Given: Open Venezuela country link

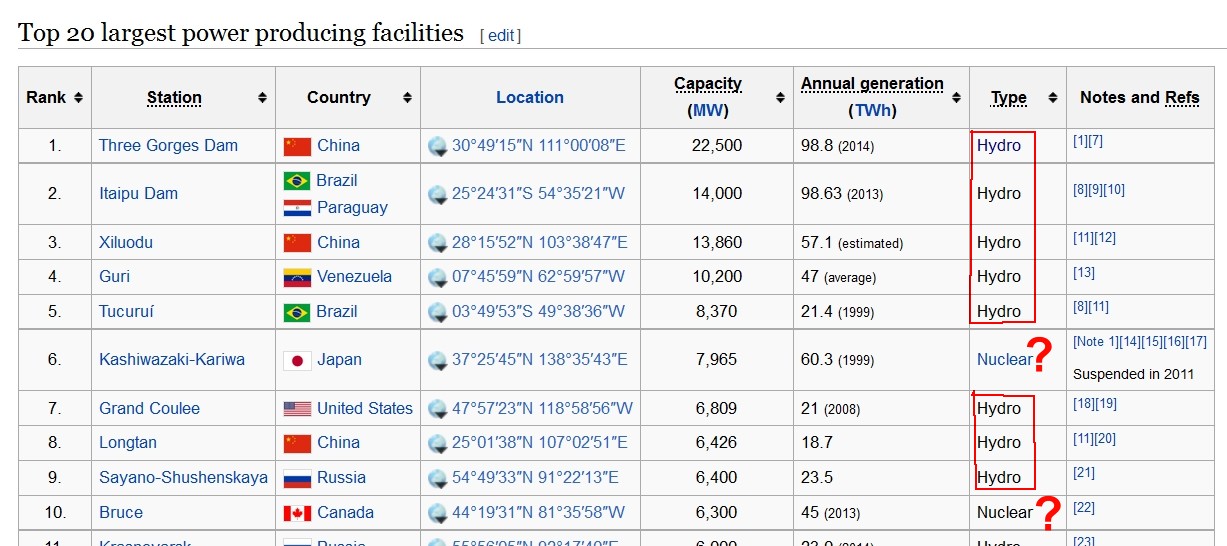Looking at the screenshot, I should point(354,276).
